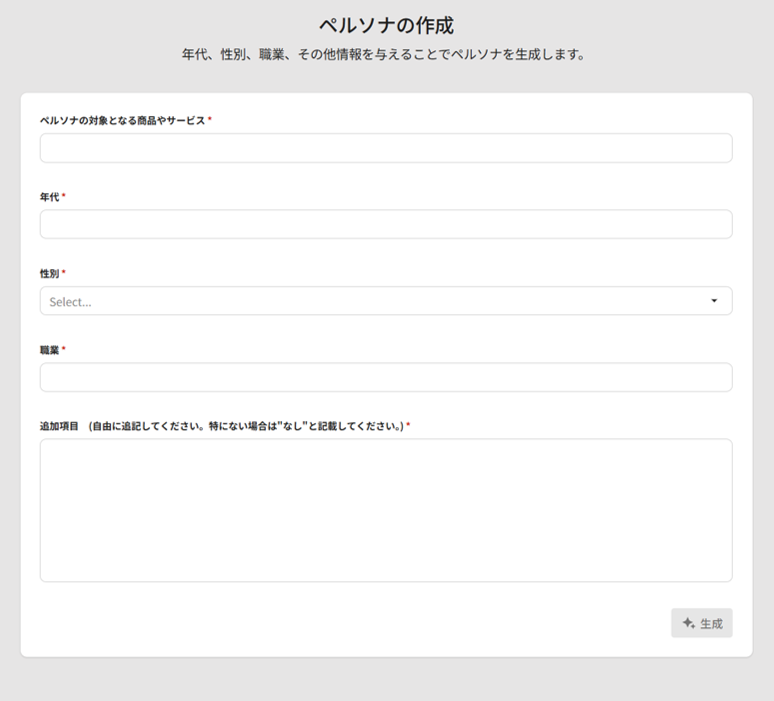Screen dimensions: 774x701
Task: Click the 年代 field label
Action: [49, 197]
